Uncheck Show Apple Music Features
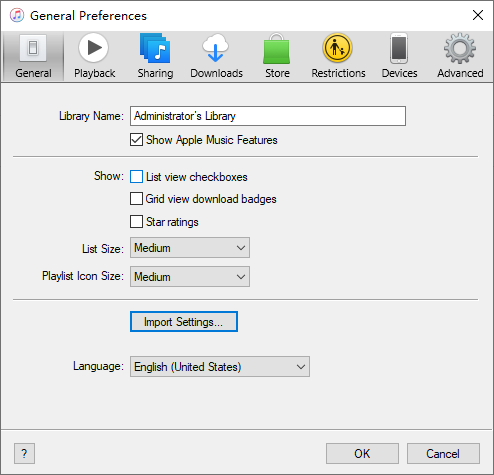The height and width of the screenshot is (475, 494). (x=136, y=140)
